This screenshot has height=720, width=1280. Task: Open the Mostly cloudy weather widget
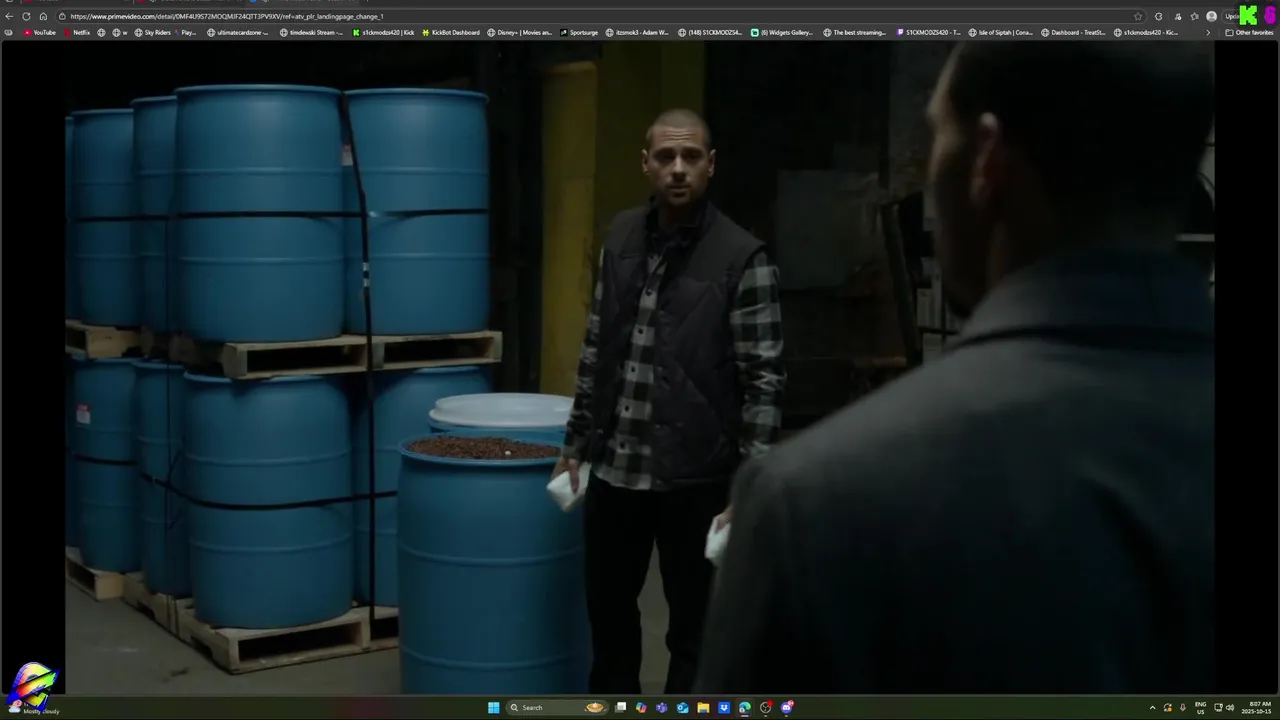32,708
